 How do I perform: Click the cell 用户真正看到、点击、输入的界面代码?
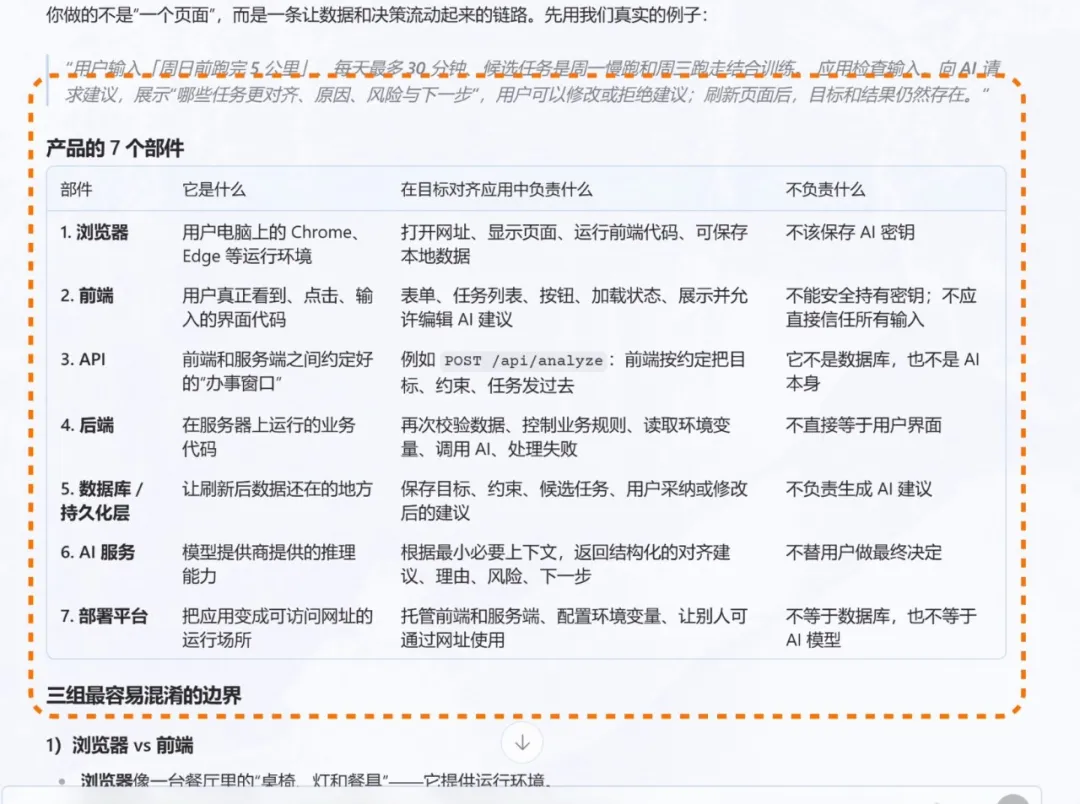pos(278,307)
